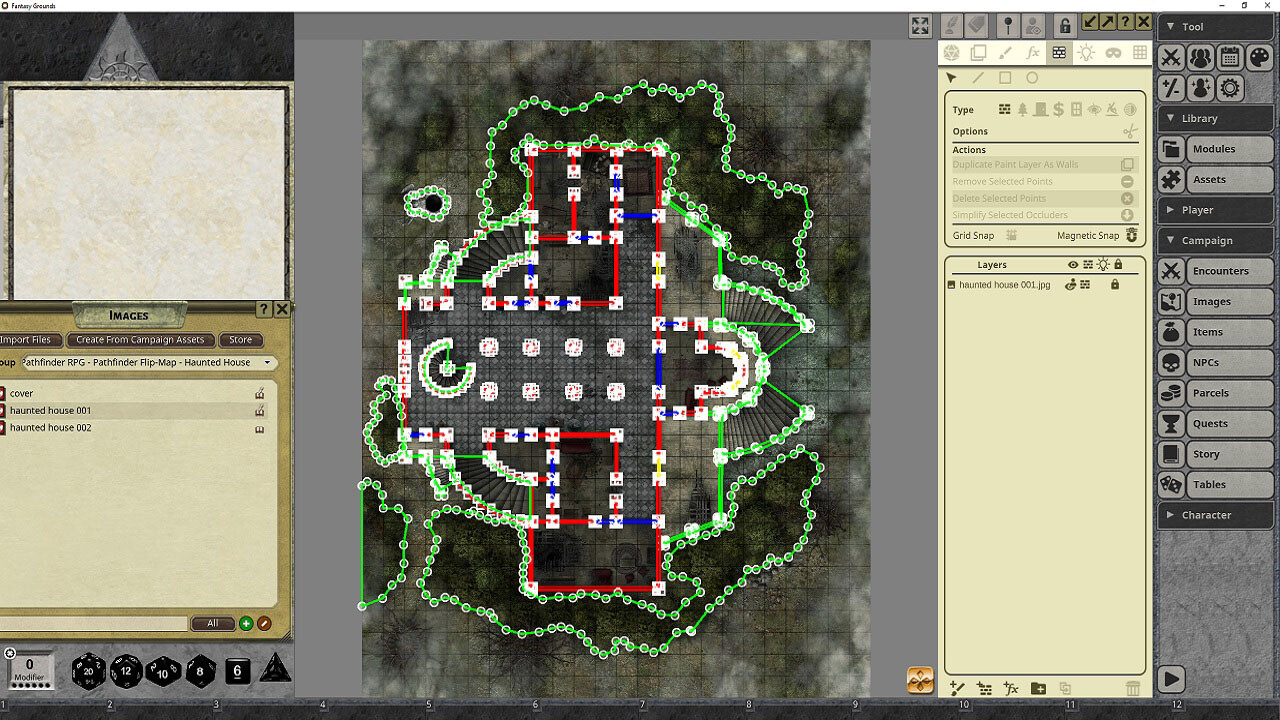Click the new folder icon below the Layers panel

tap(1037, 688)
